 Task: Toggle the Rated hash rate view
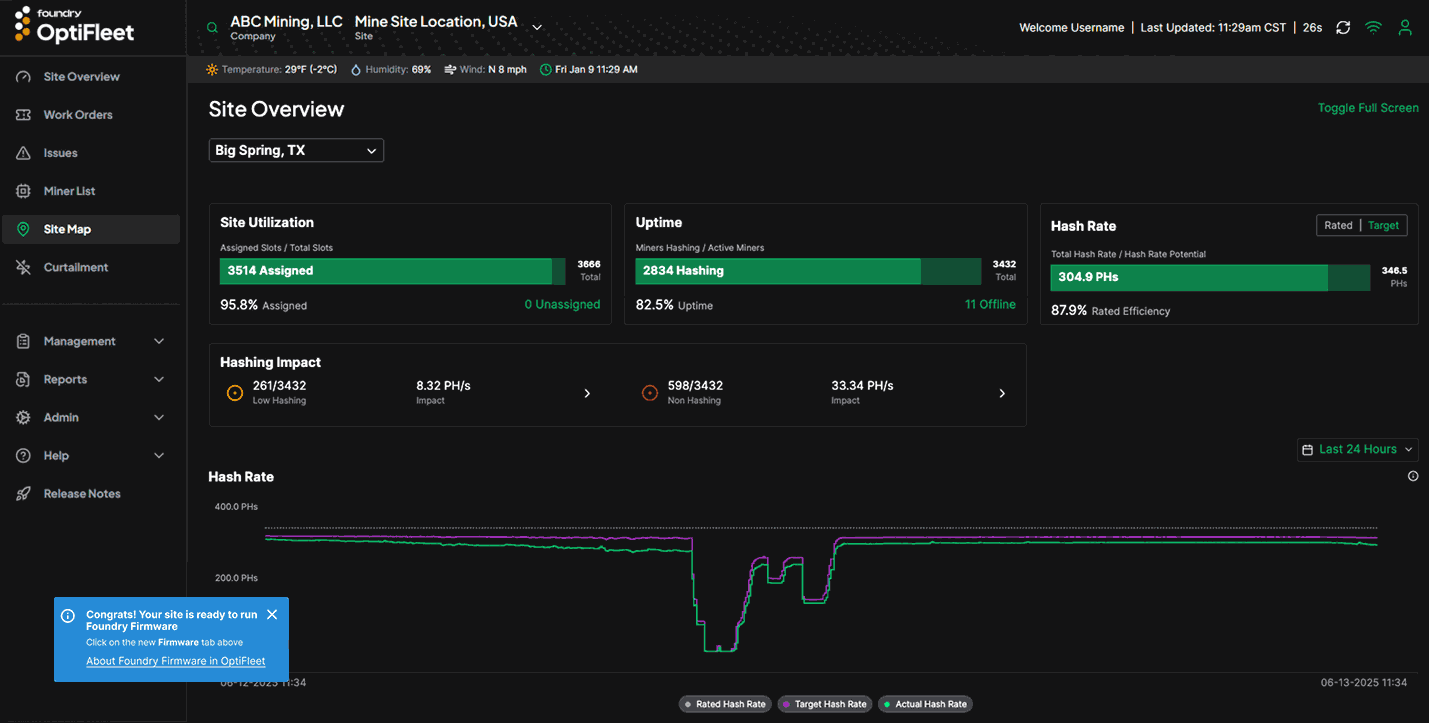(x=1338, y=225)
